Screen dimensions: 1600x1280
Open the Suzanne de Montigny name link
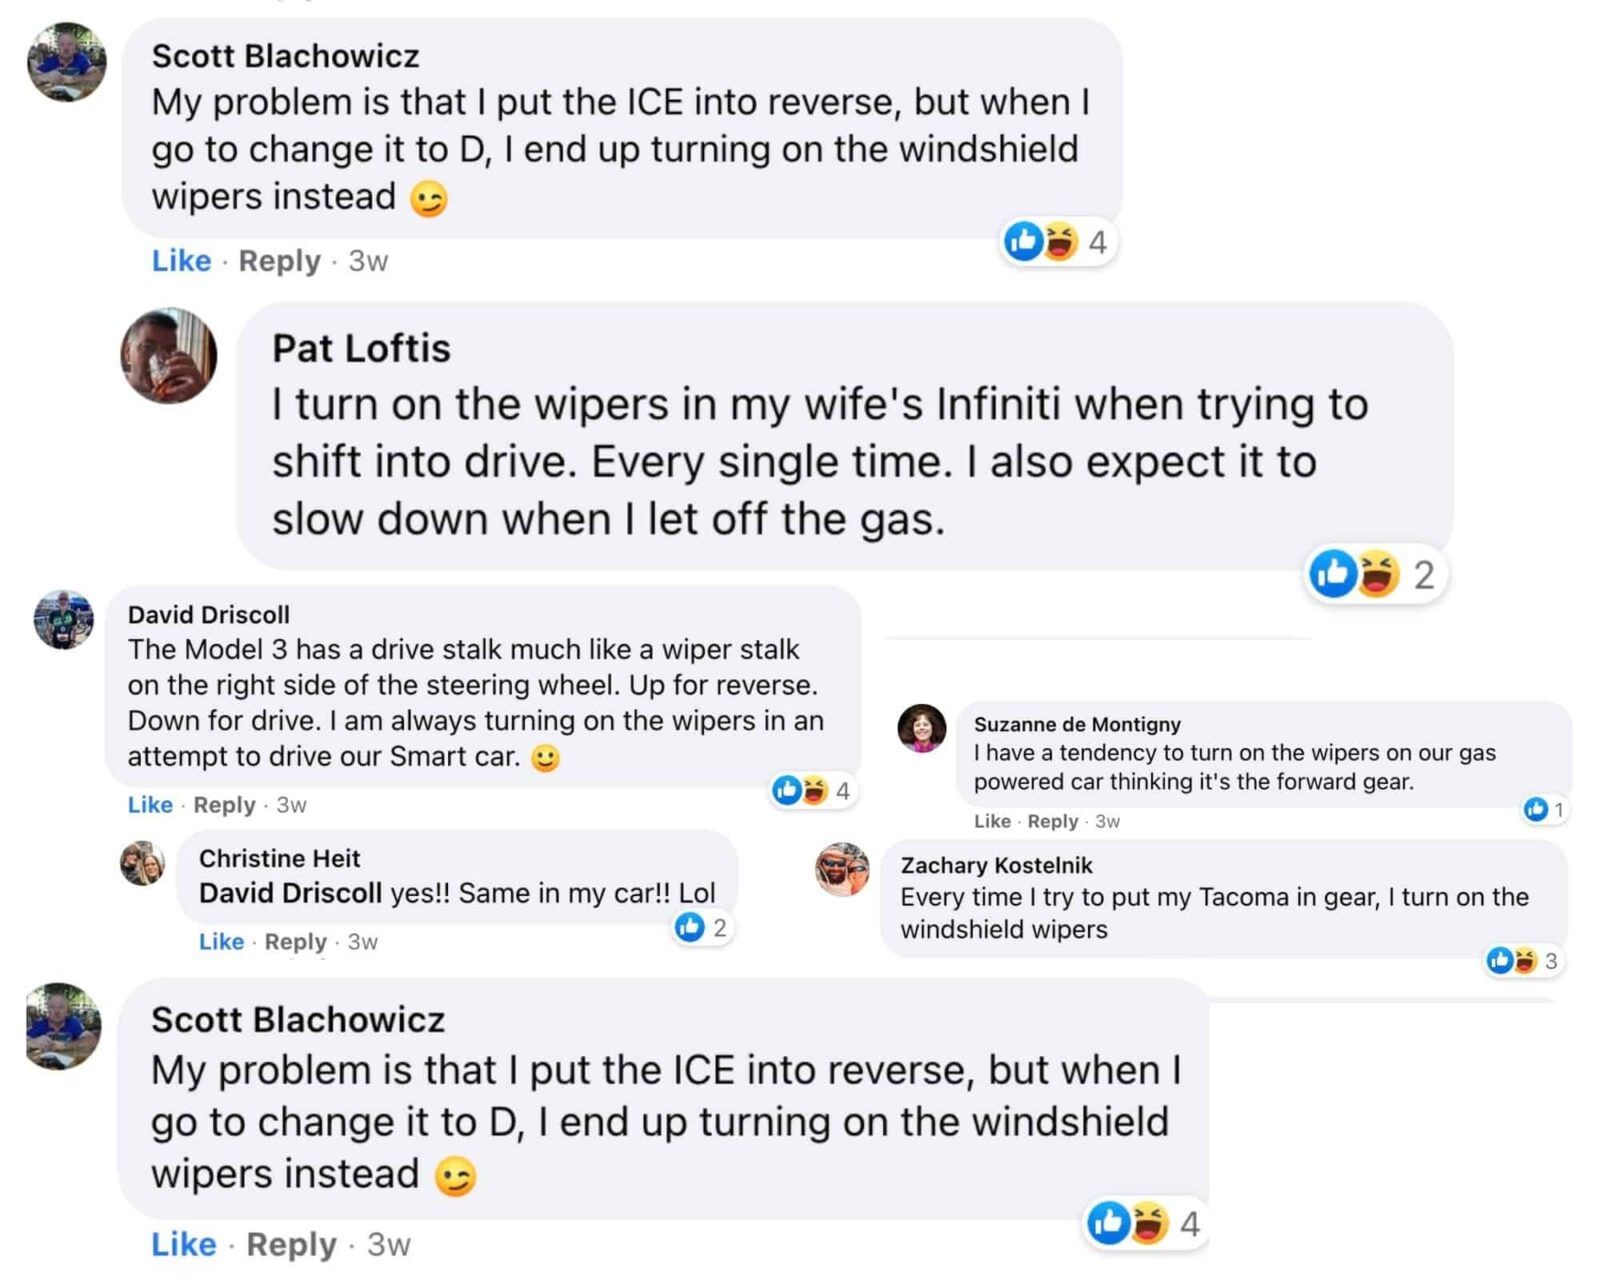pos(1077,724)
